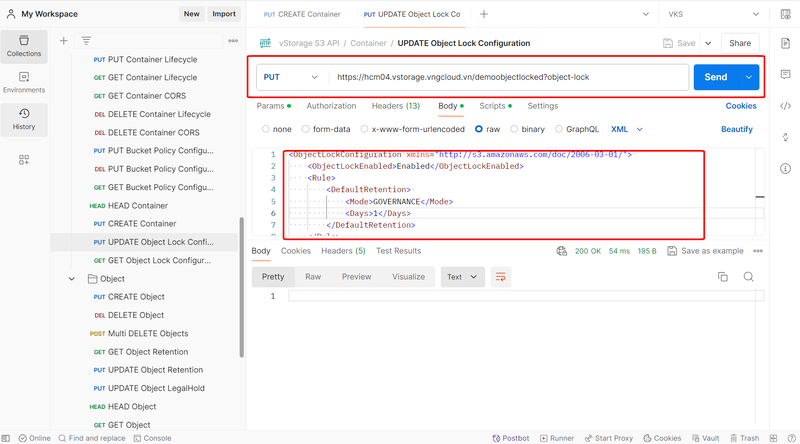Click the plus icon to add new tab
The image size is (800, 444).
[x=484, y=14]
